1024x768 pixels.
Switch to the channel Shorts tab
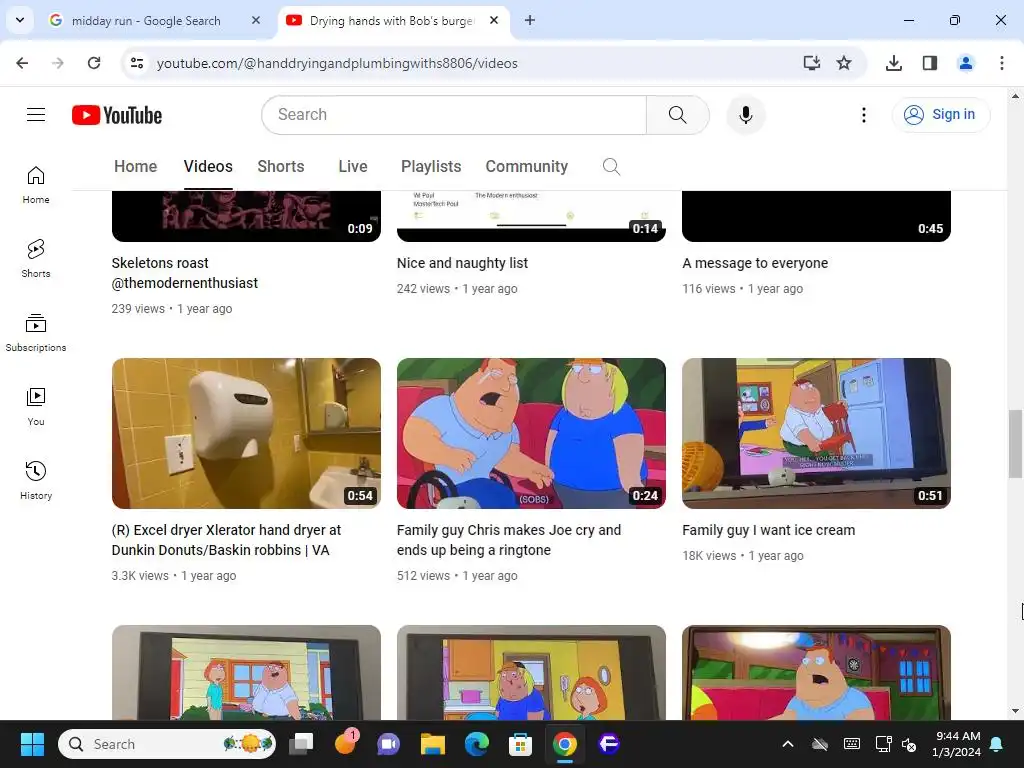tap(281, 167)
